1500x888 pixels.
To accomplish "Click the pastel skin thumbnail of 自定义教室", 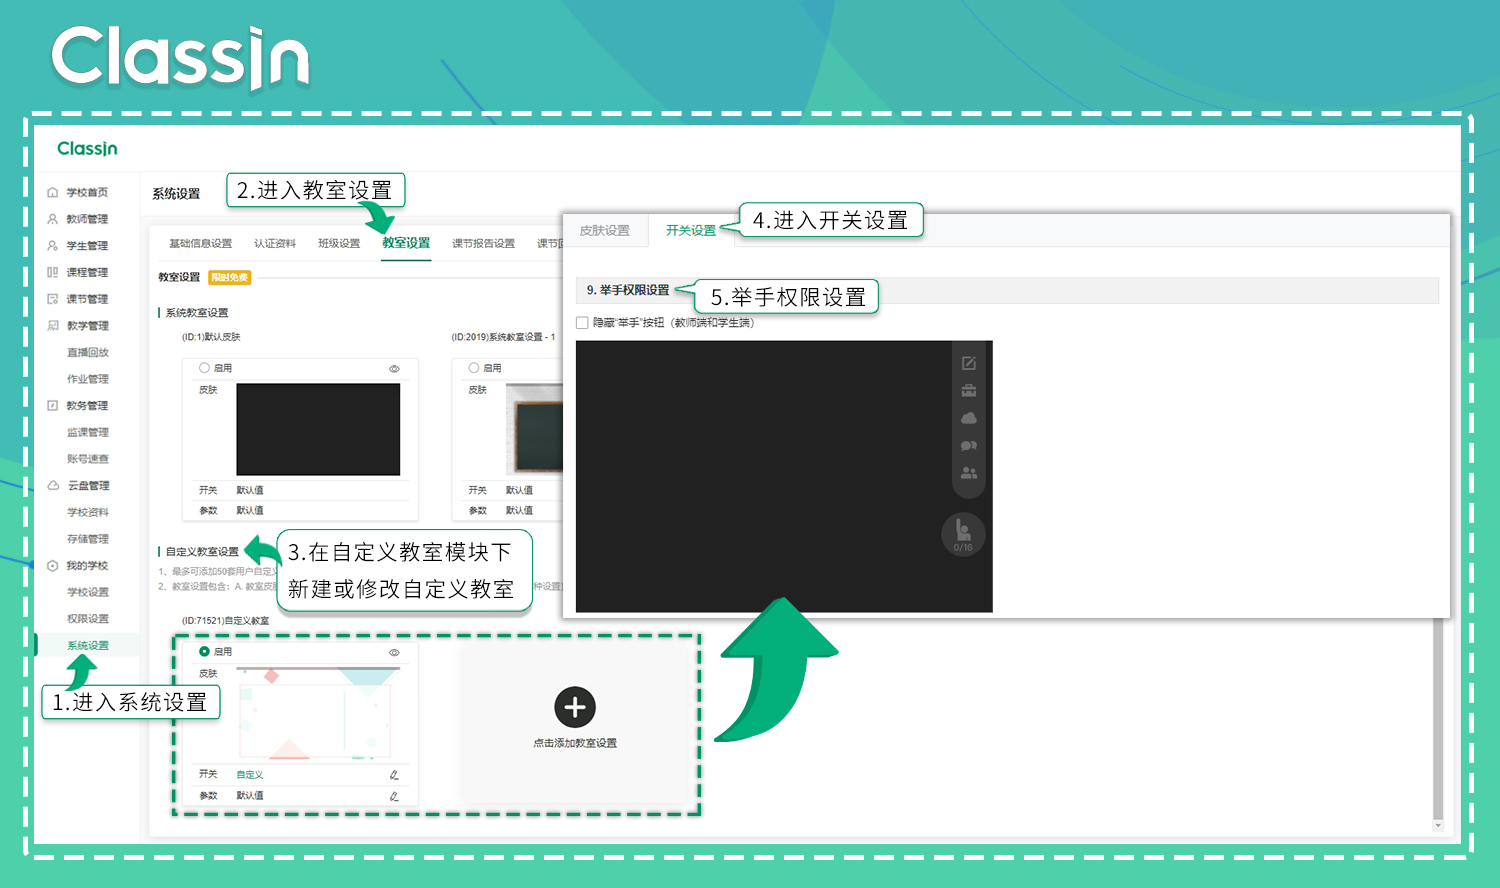I will click(316, 713).
